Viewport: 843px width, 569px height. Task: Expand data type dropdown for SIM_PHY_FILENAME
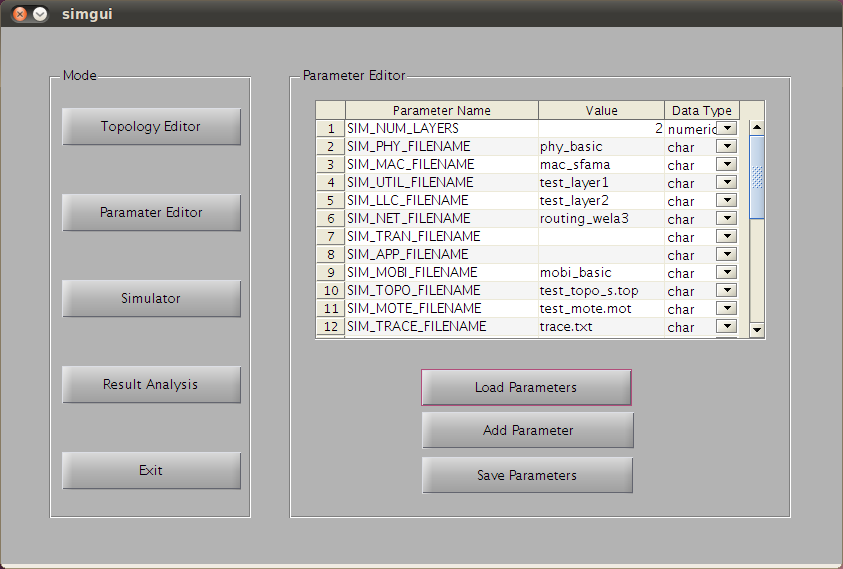click(727, 146)
